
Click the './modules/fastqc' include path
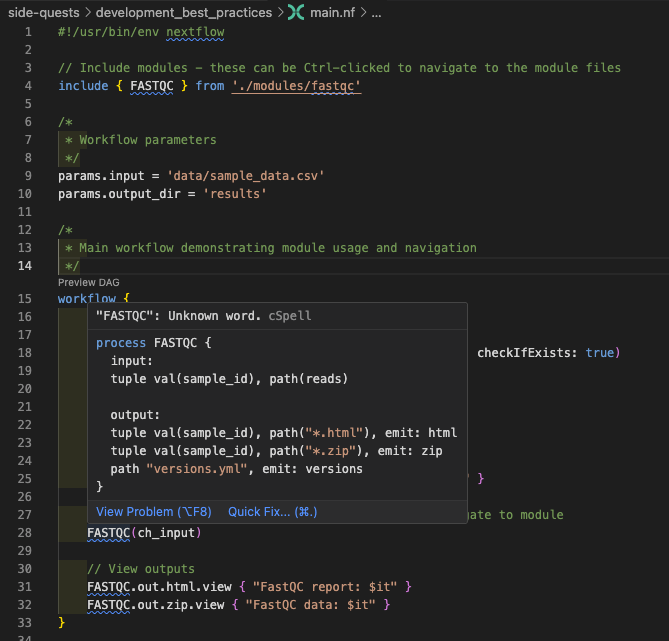tap(296, 86)
